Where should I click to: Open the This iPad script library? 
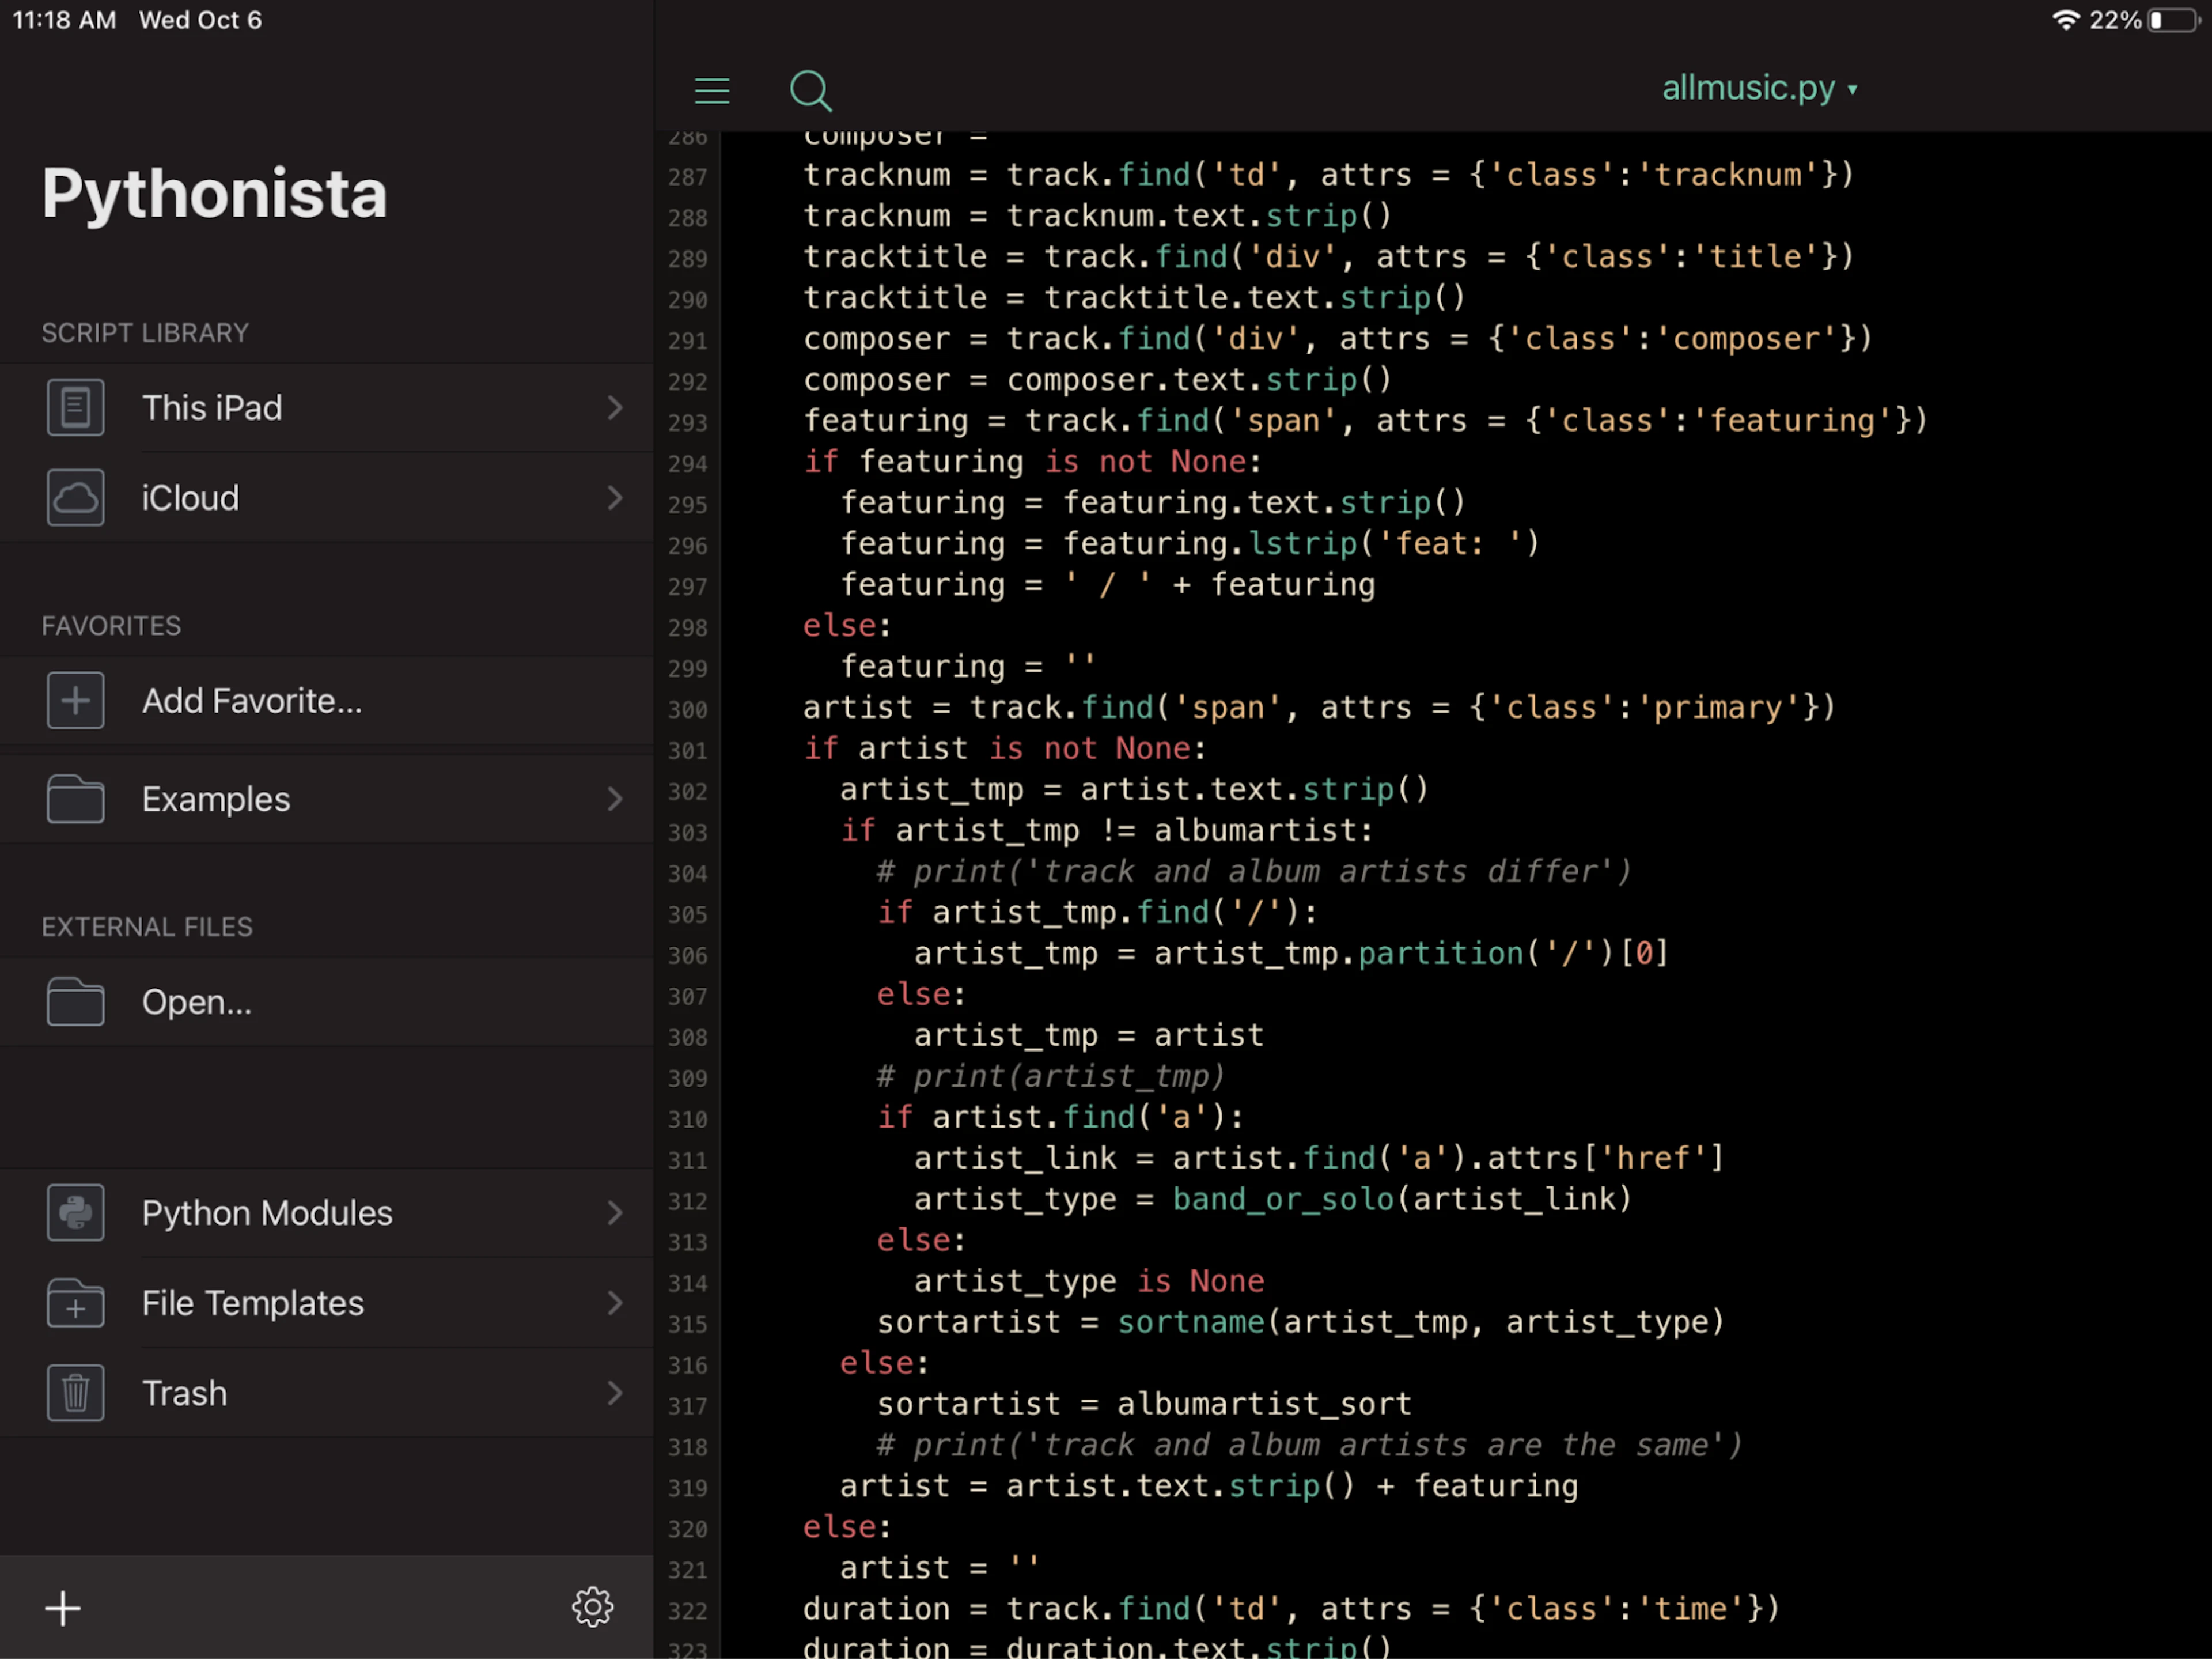coord(327,408)
